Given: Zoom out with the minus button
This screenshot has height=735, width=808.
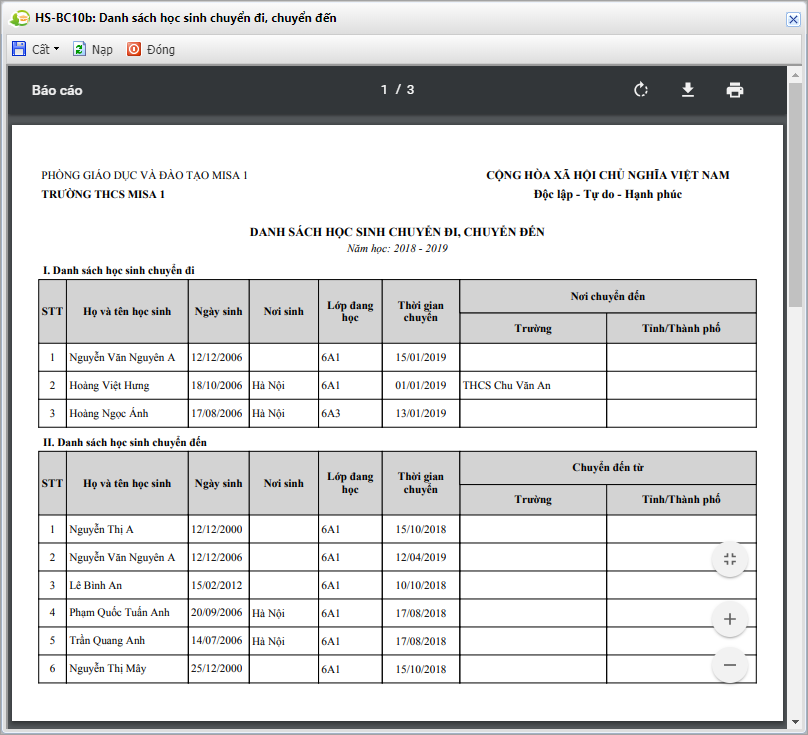Looking at the screenshot, I should pyautogui.click(x=730, y=665).
